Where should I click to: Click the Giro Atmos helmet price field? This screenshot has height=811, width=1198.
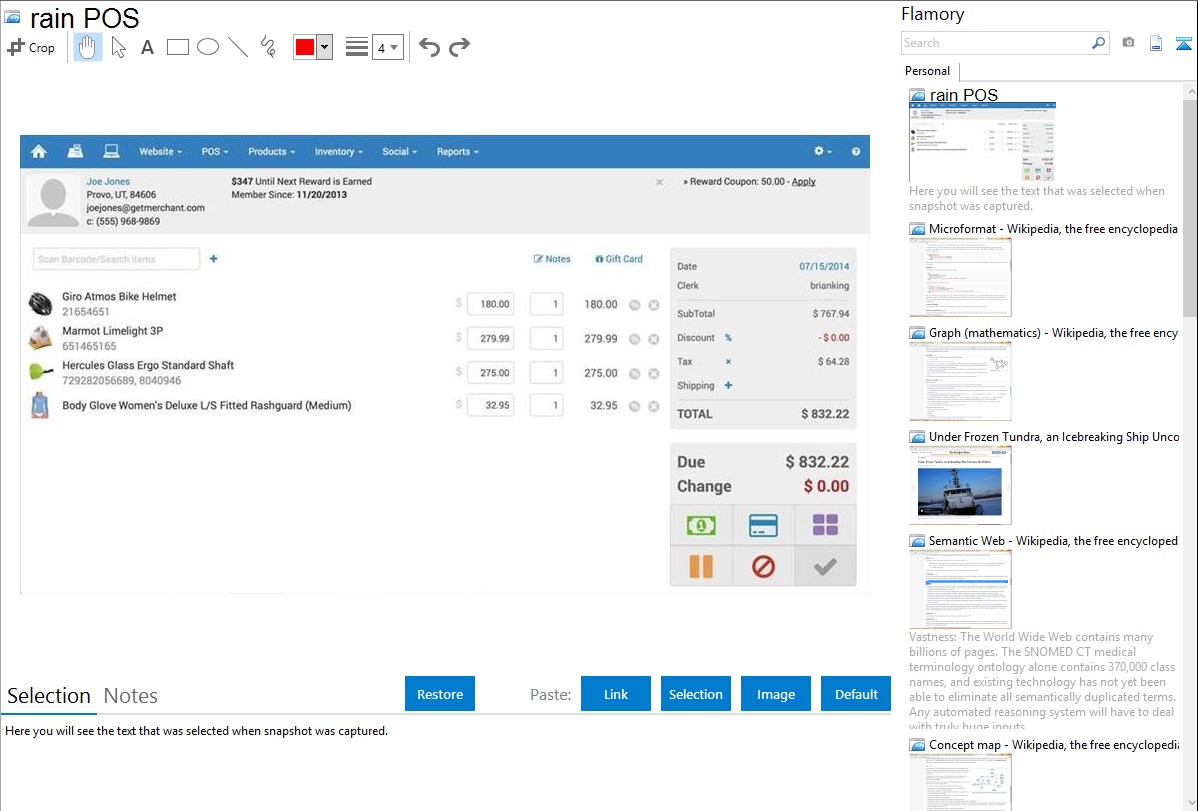click(491, 304)
